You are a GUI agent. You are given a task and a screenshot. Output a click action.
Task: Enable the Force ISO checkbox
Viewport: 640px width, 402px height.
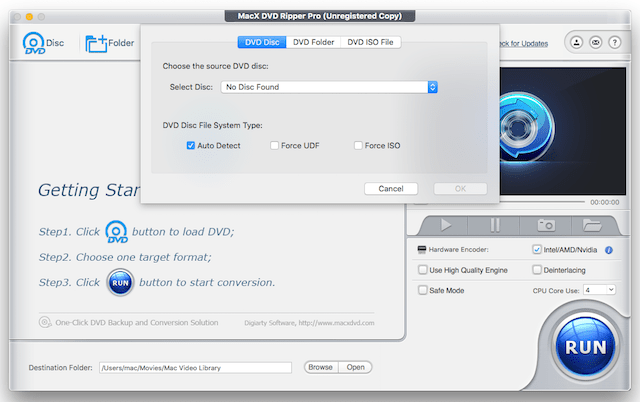pos(358,146)
